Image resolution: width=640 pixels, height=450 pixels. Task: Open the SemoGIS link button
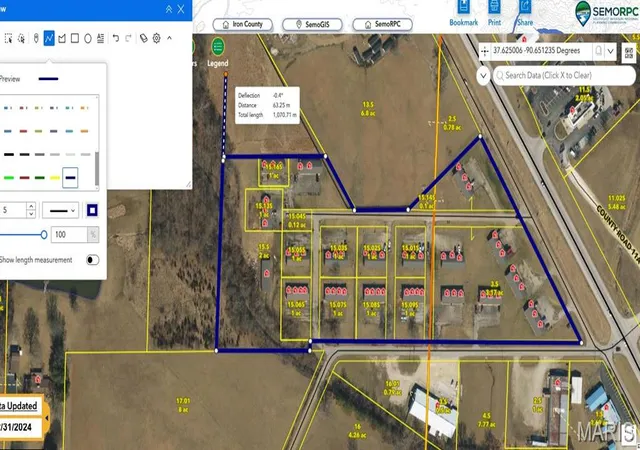click(312, 25)
